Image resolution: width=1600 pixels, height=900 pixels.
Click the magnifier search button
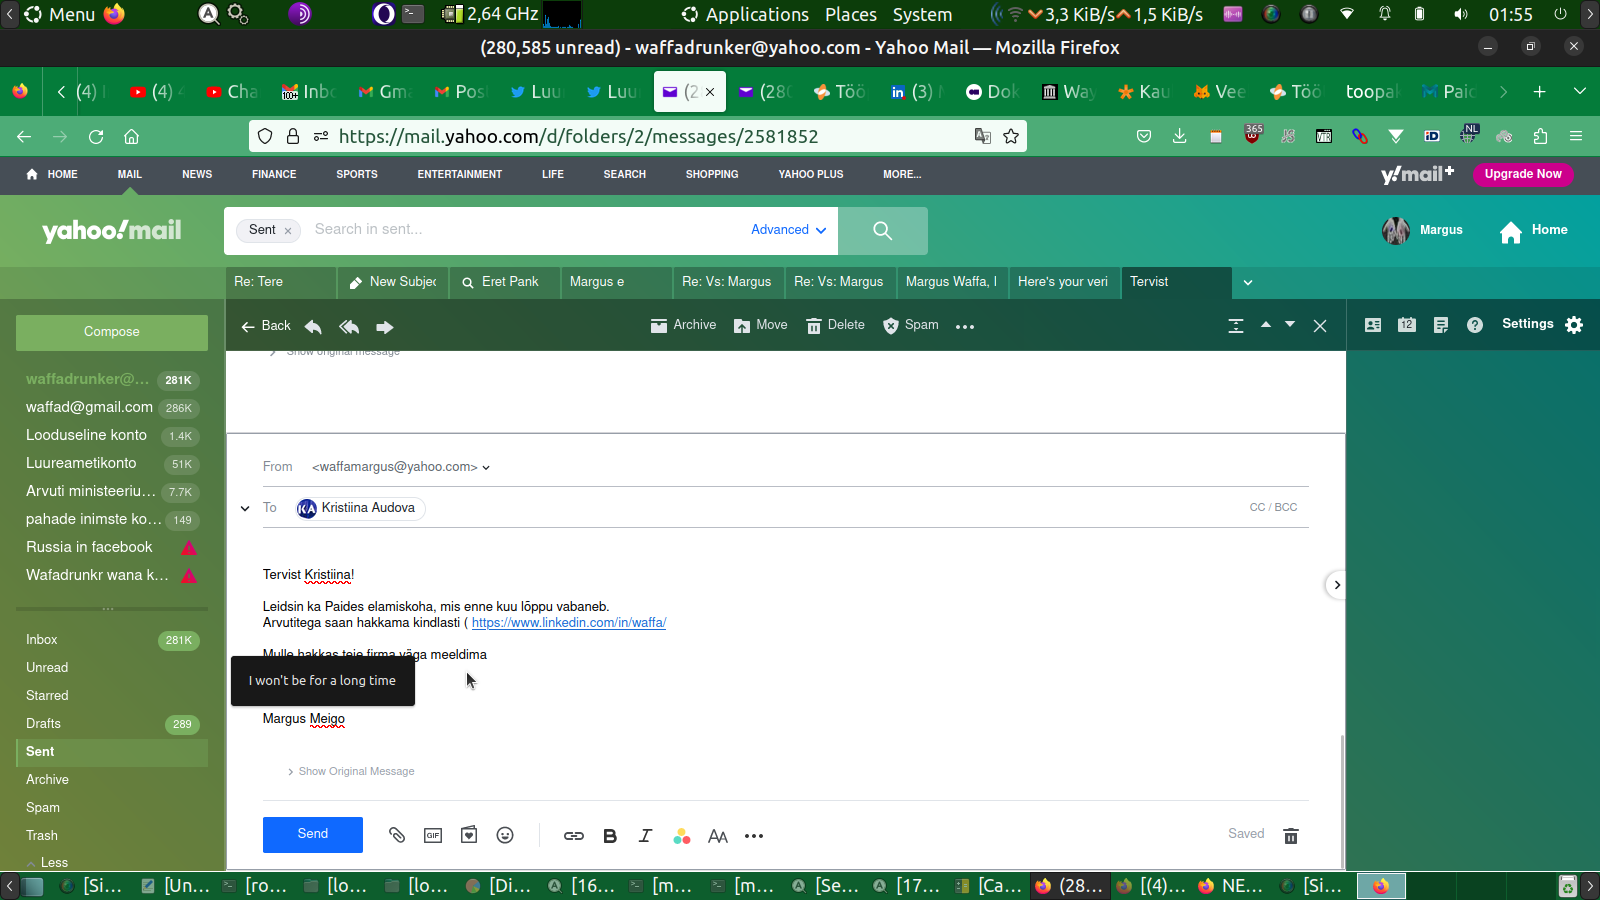point(882,230)
